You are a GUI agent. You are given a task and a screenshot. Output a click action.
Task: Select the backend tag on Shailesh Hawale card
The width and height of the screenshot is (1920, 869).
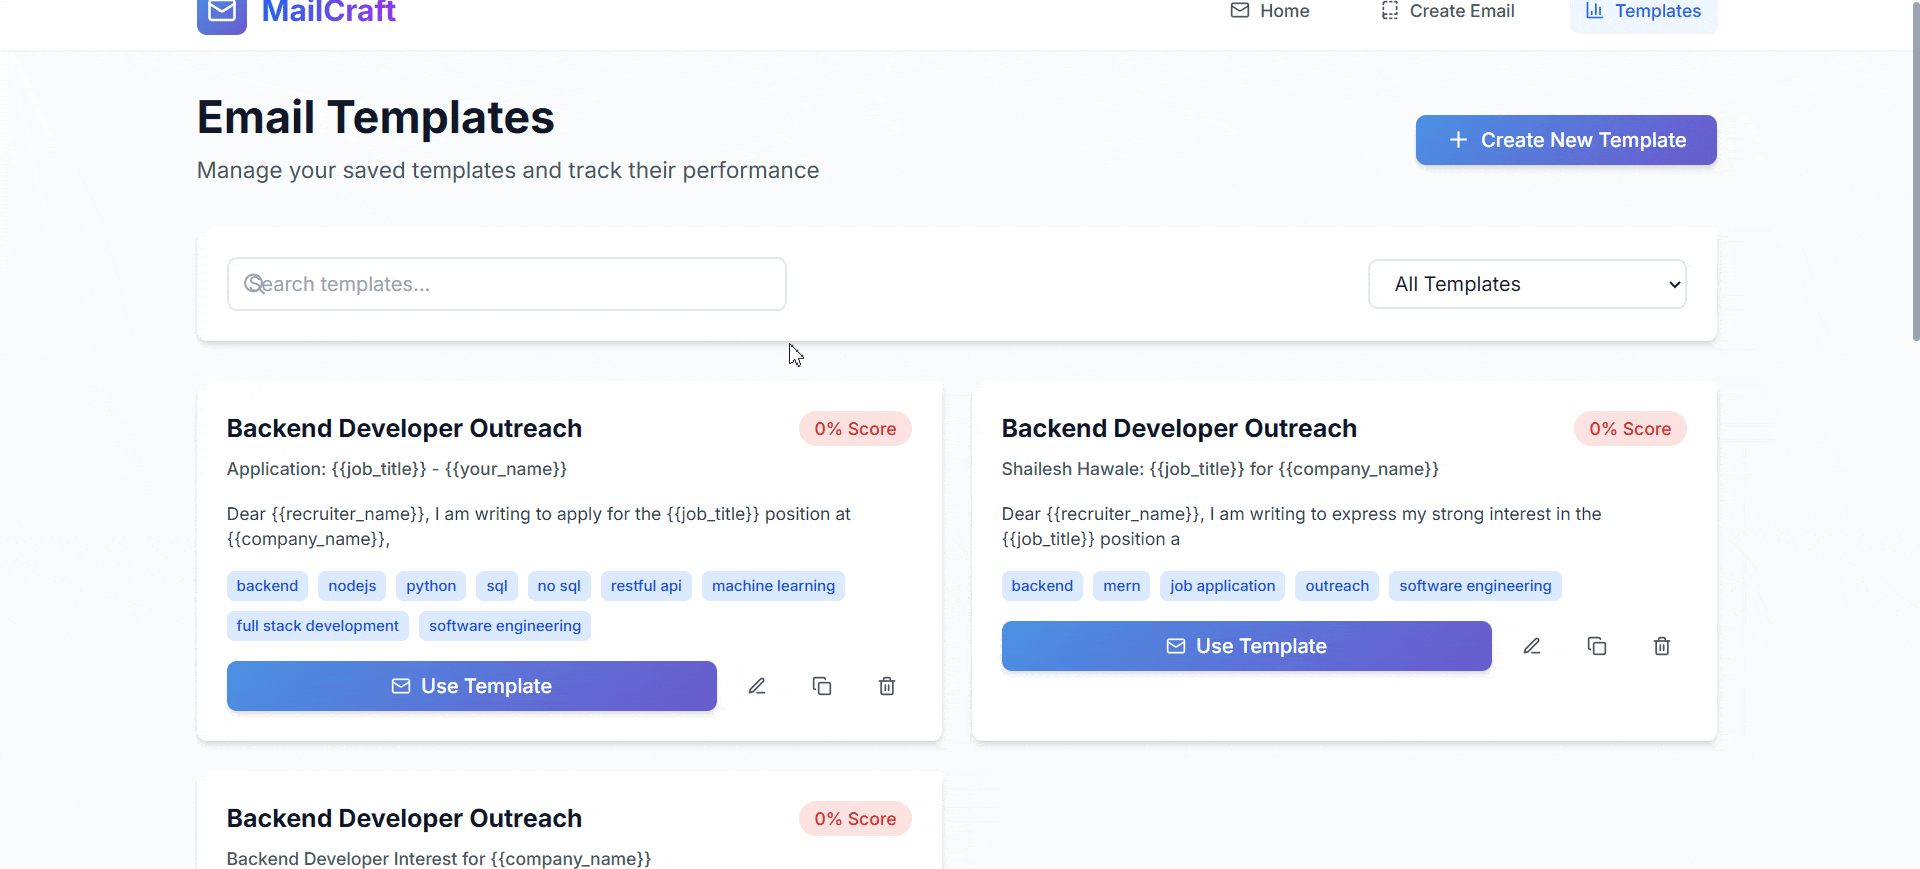click(1042, 586)
